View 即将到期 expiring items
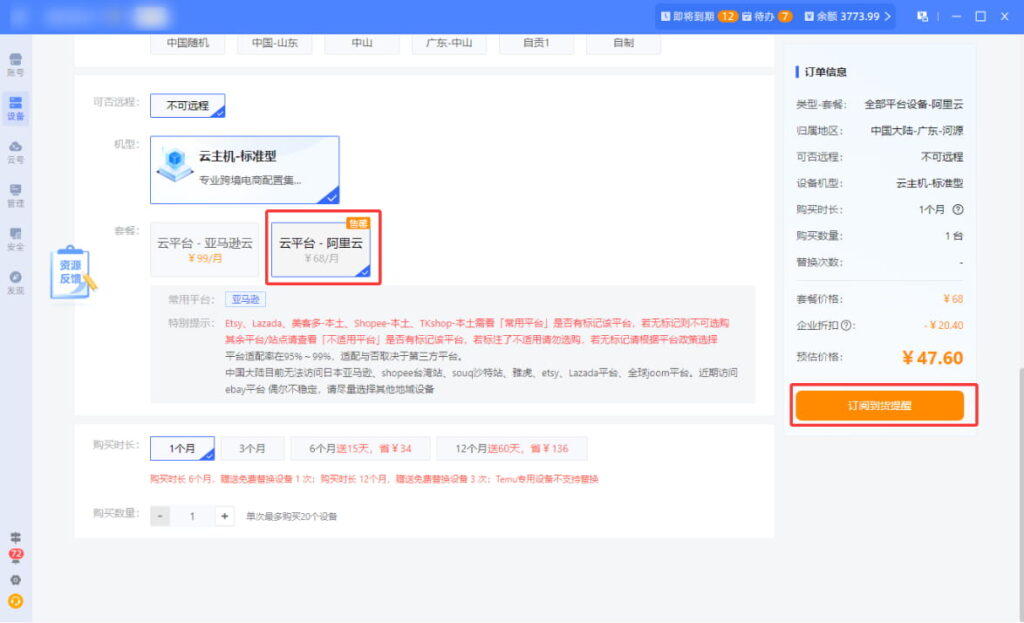Screen dimensions: 1024x623 click(x=698, y=16)
